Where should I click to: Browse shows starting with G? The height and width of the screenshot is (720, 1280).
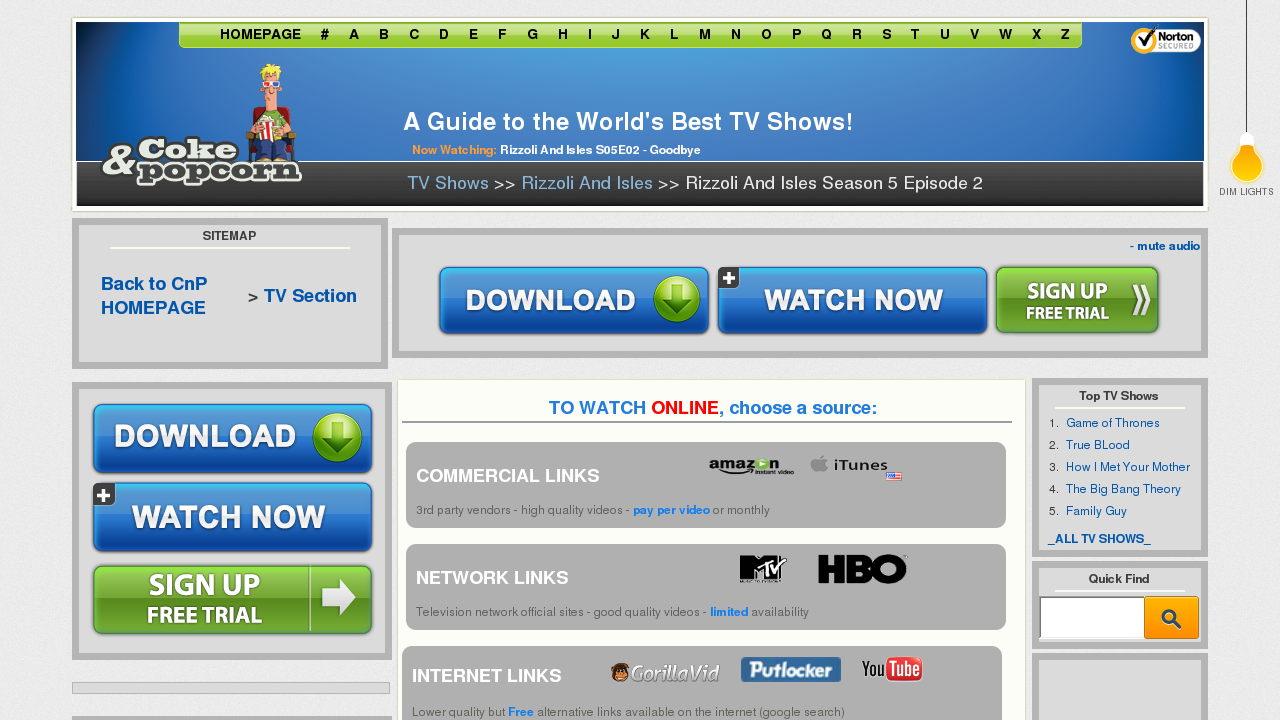(x=532, y=34)
